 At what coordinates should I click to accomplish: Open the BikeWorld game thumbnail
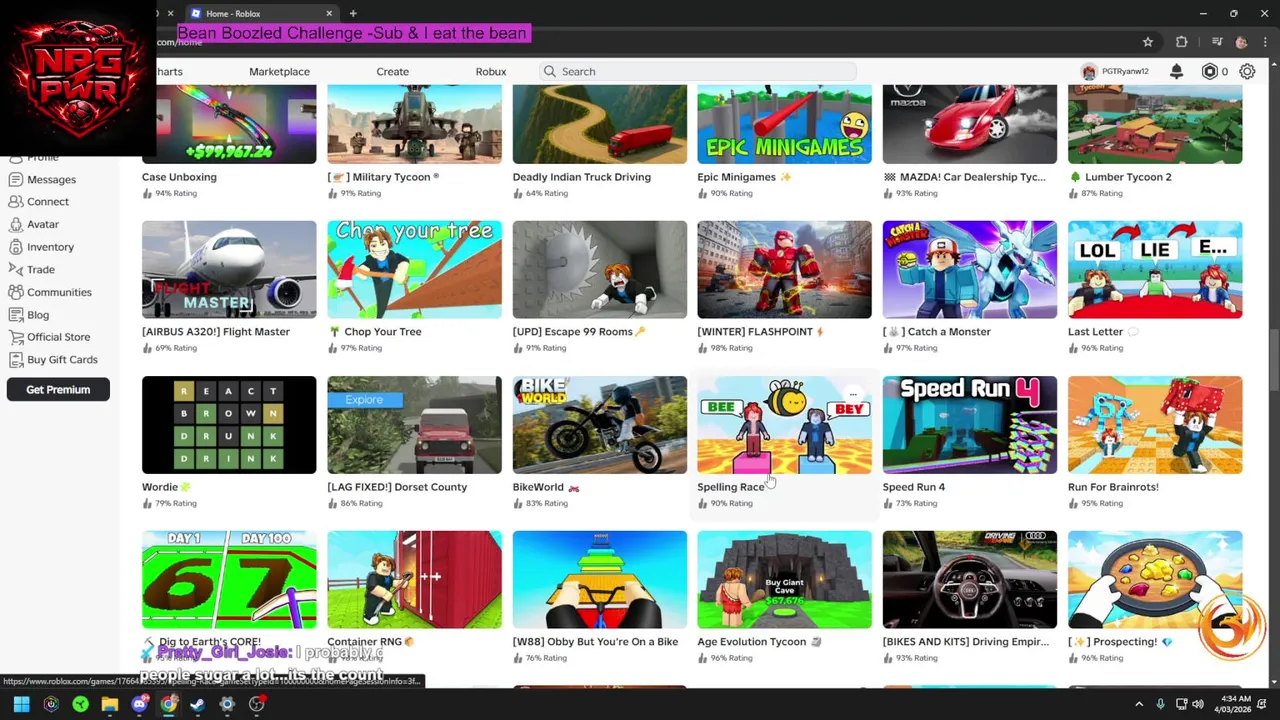click(x=600, y=425)
